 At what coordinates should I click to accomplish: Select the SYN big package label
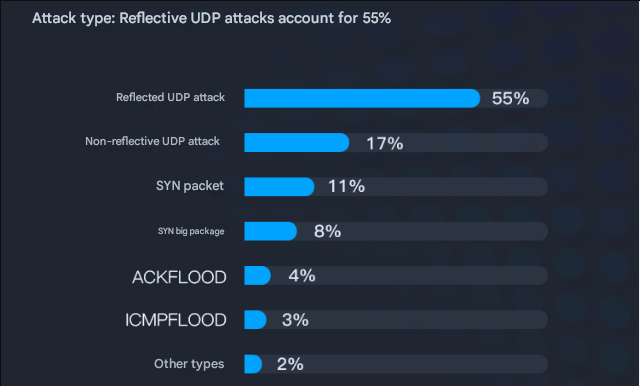[191, 231]
